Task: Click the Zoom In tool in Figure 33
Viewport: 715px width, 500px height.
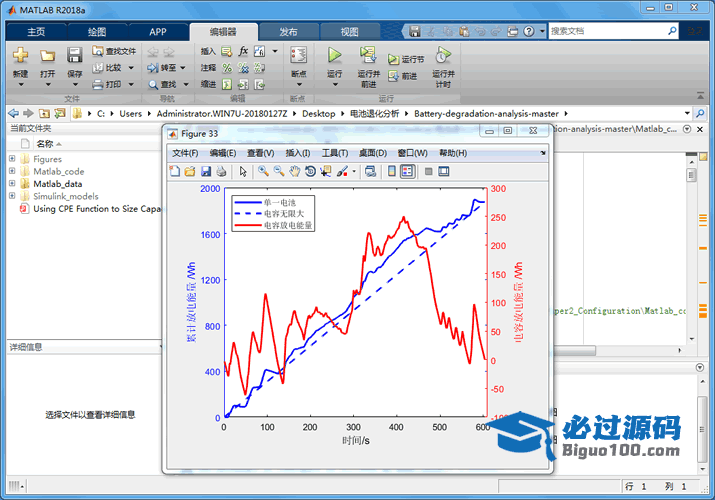Action: [263, 171]
